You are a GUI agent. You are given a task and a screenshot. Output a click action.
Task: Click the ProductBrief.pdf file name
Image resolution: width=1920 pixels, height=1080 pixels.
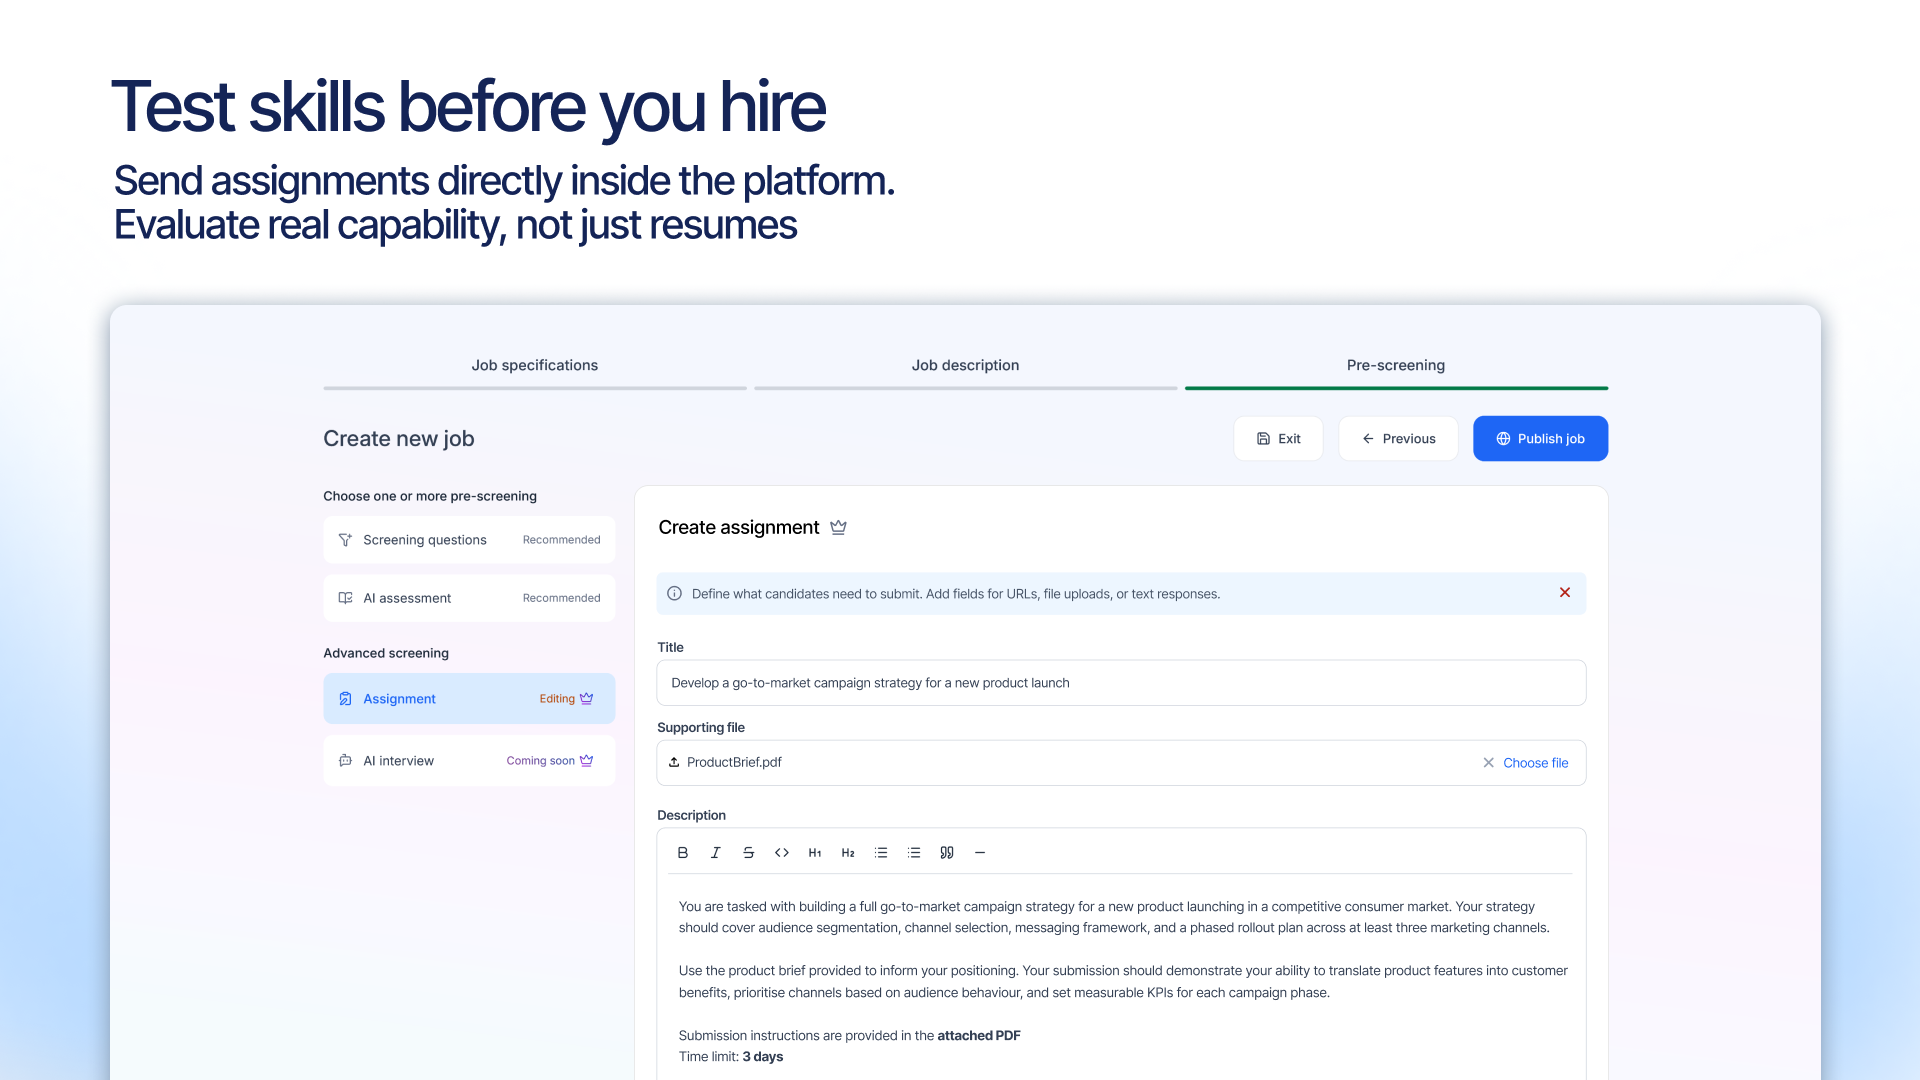[734, 763]
